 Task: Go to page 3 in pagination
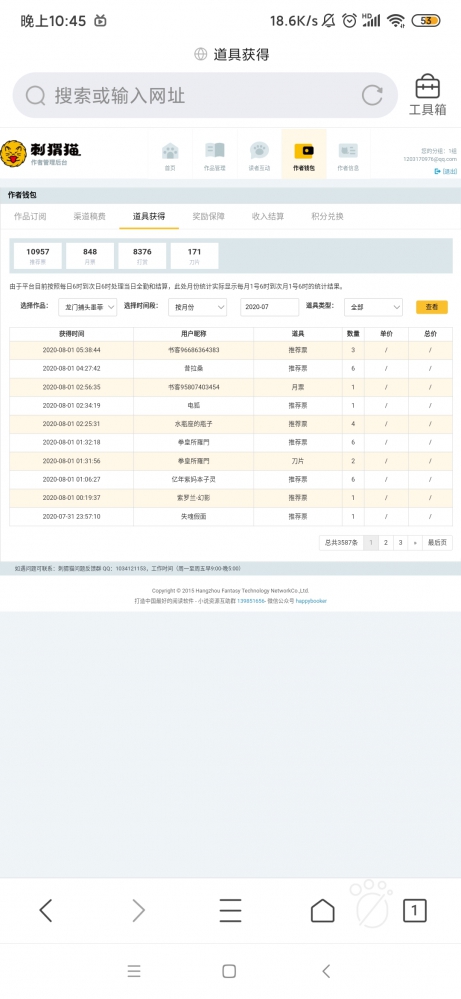tap(400, 543)
